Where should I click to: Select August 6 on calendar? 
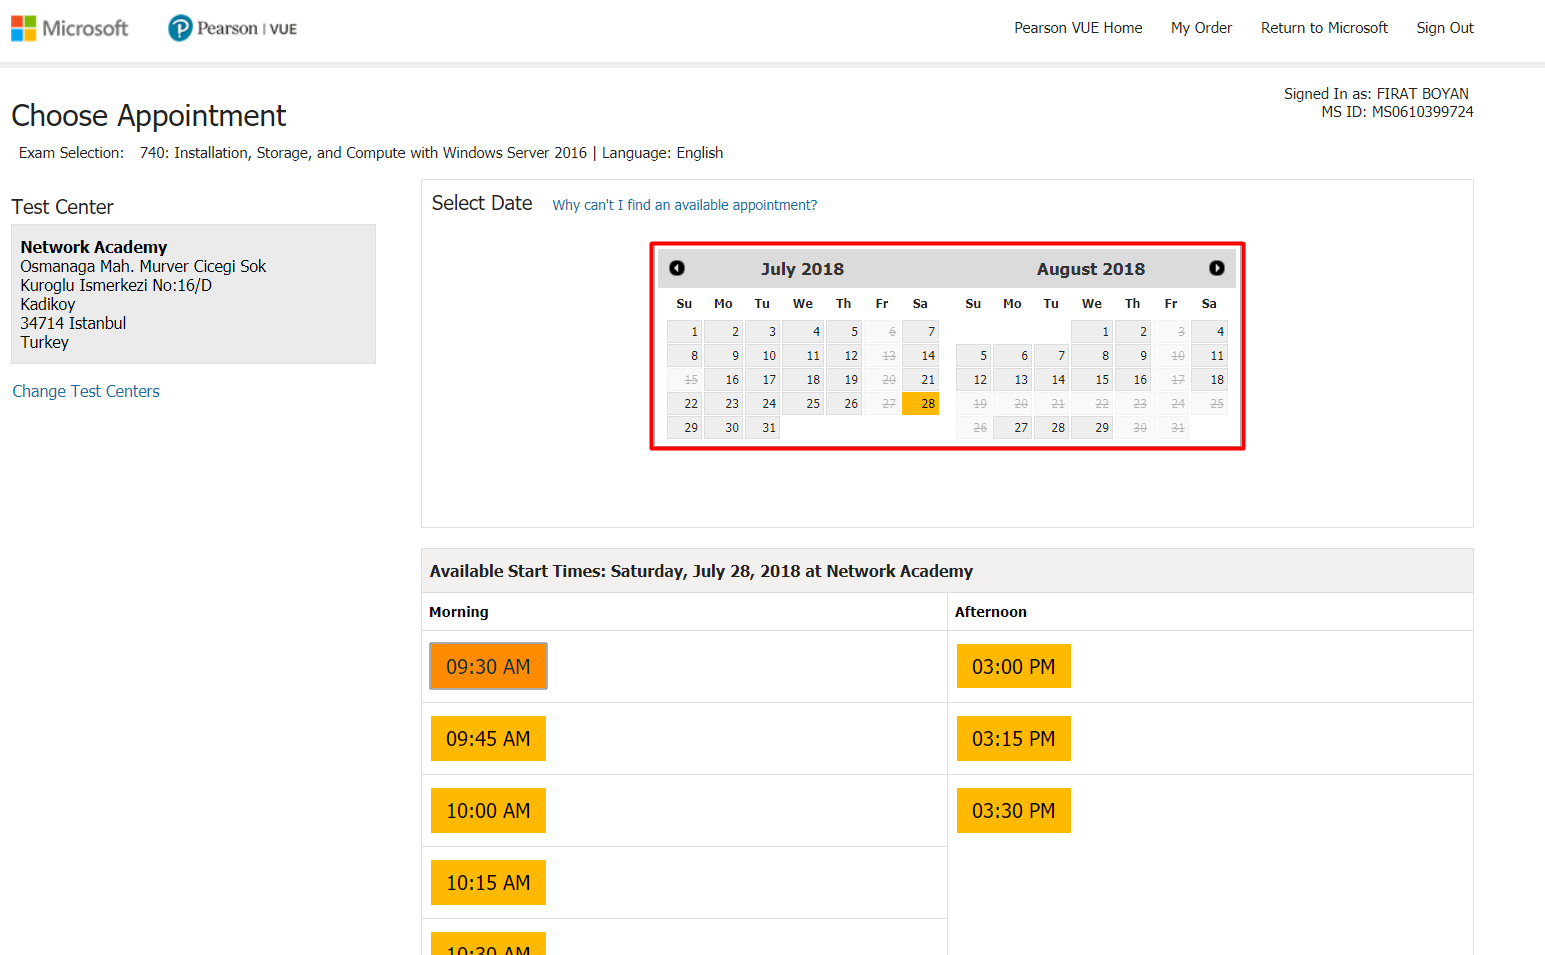tap(1012, 355)
